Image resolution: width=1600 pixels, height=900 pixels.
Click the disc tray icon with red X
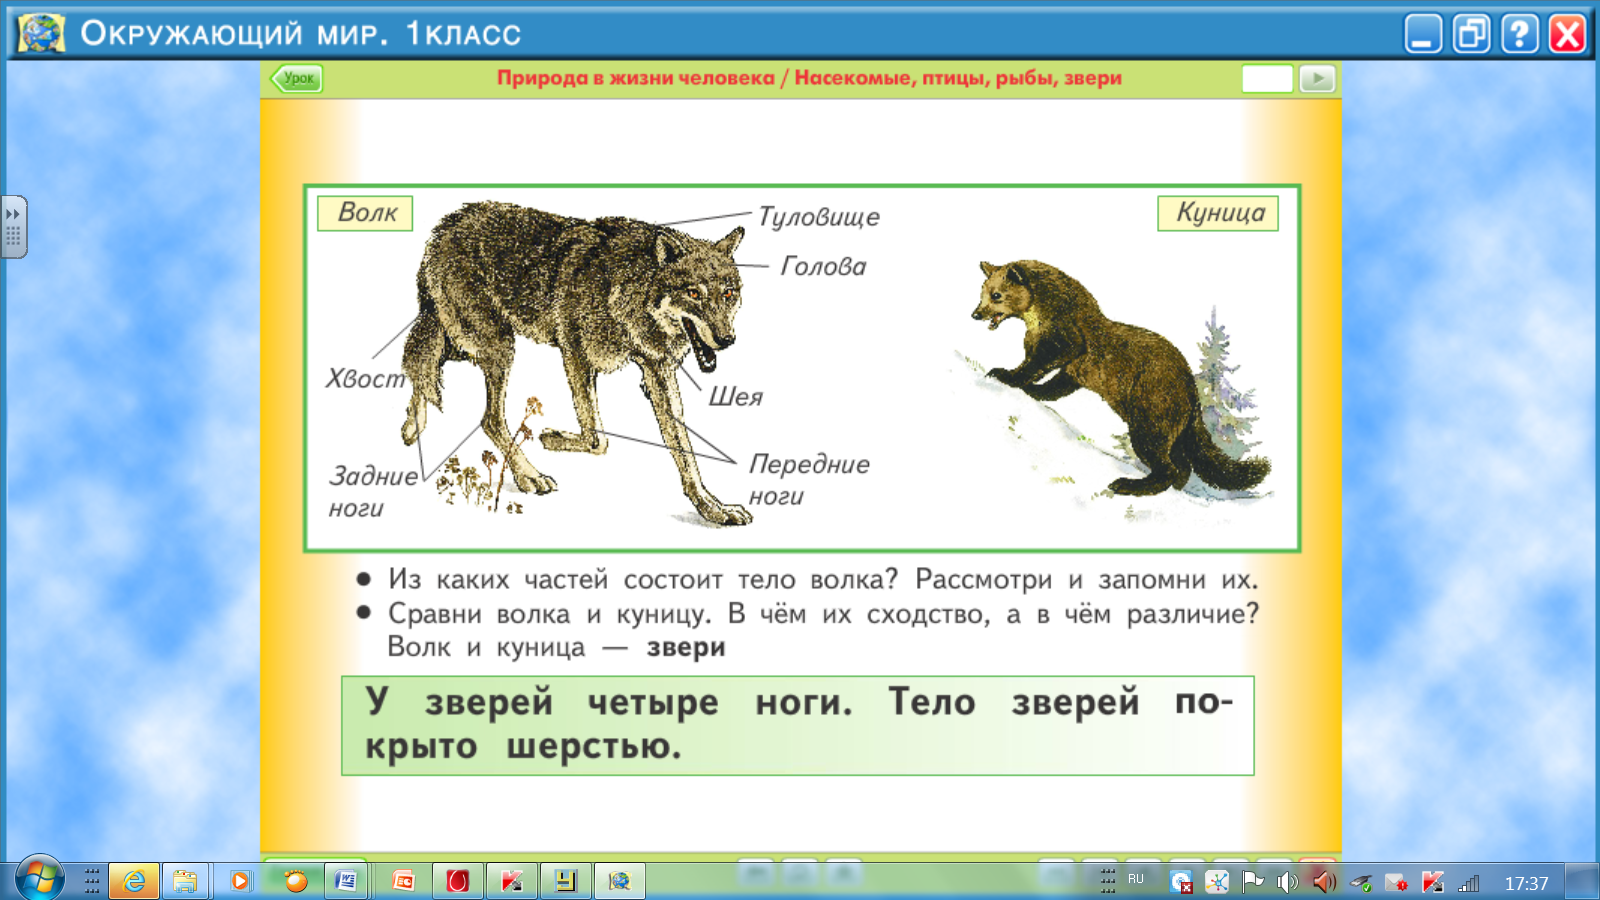[1181, 882]
